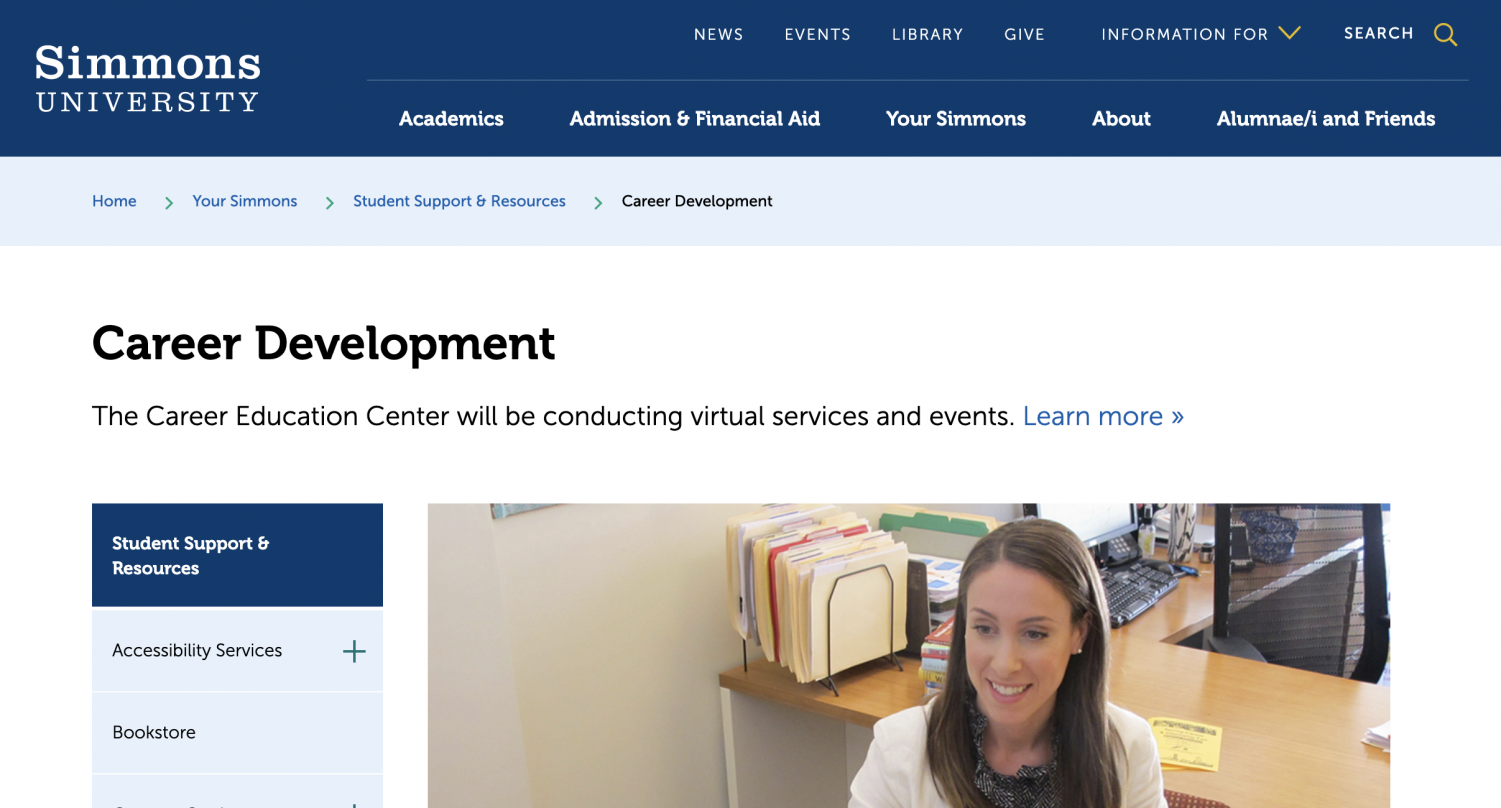Open Student Support & Resources sidebar header
The image size is (1501, 808).
point(237,555)
